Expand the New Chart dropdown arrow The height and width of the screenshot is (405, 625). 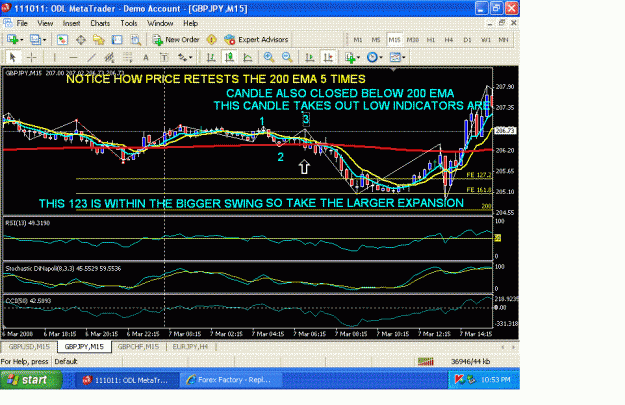coord(21,40)
